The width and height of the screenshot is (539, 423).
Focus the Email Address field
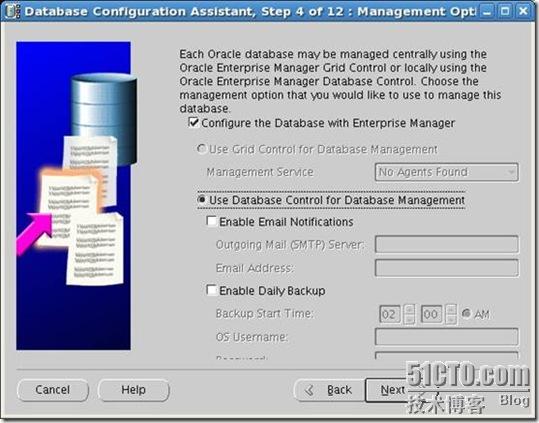point(447,268)
